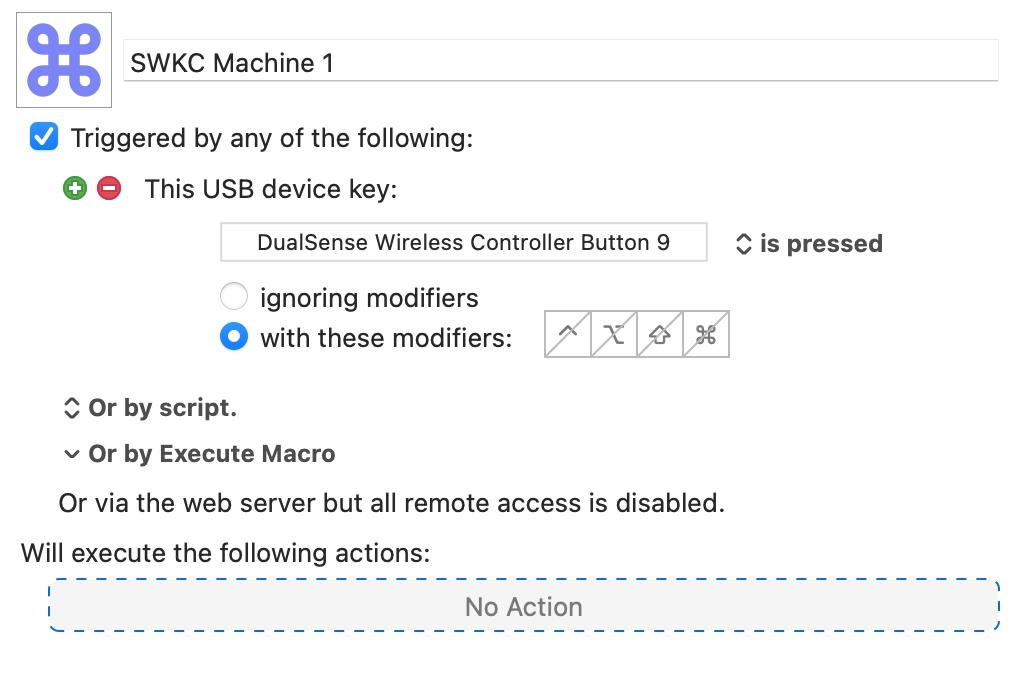This screenshot has height=688, width=1026.
Task: Disable the 'Triggered by any' checkbox
Action: pyautogui.click(x=44, y=137)
